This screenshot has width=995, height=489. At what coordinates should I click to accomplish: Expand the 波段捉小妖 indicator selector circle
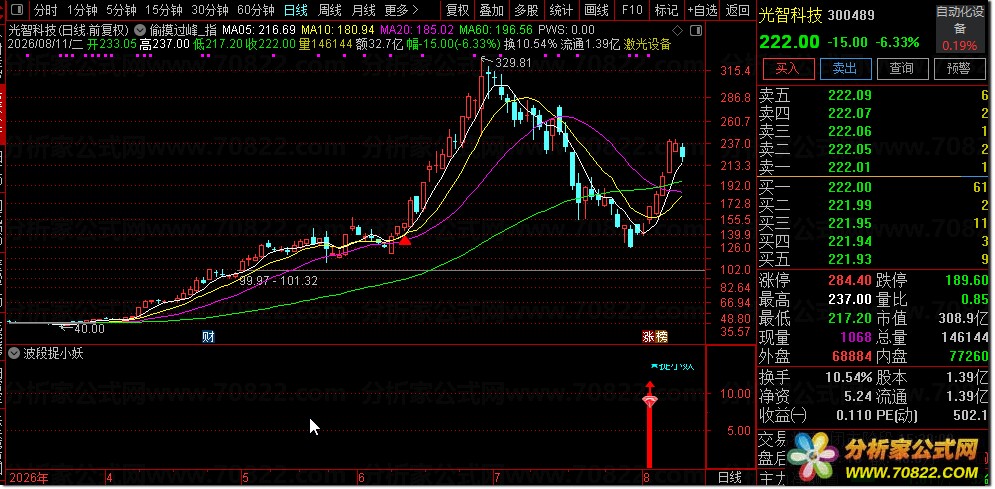point(13,353)
